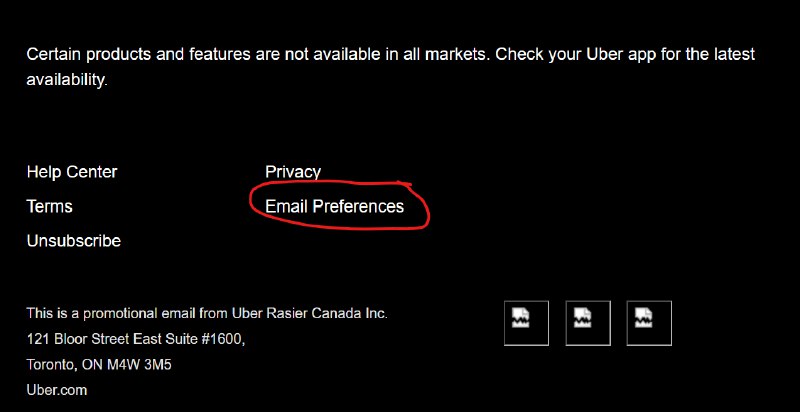
Task: Visit the Uber.com footer link
Action: click(57, 391)
